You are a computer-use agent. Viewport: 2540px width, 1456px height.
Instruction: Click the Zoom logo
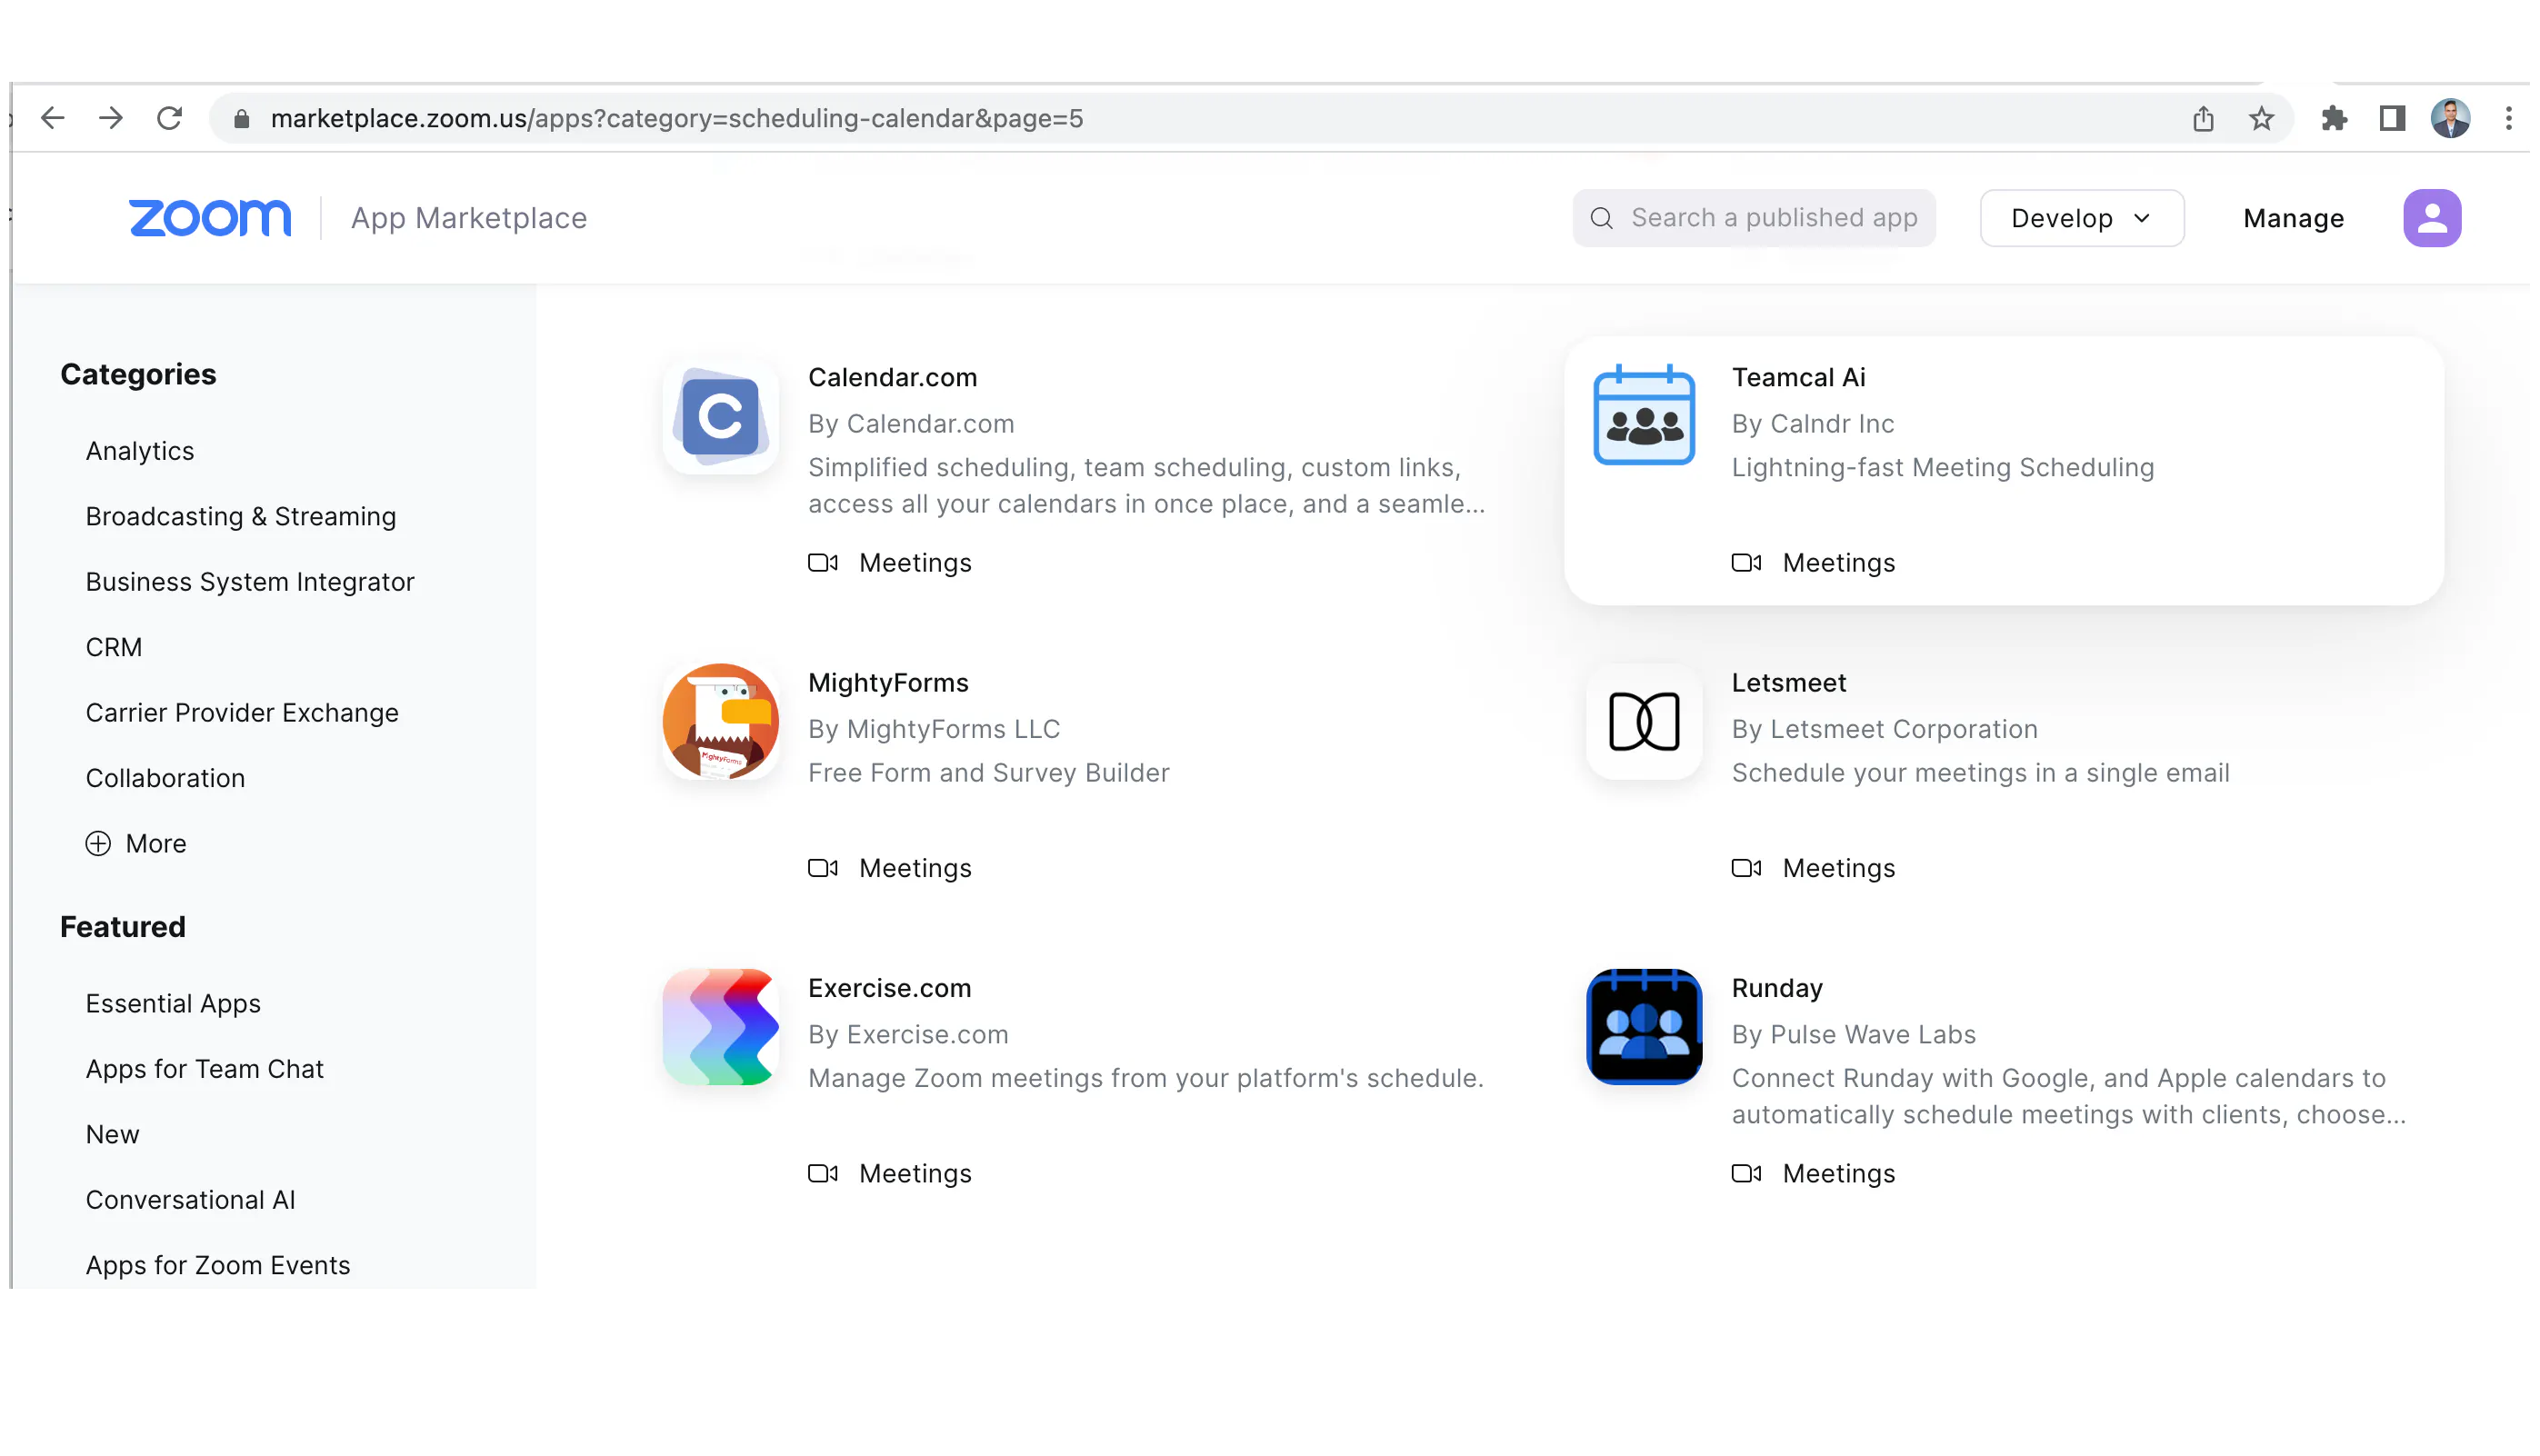pos(211,219)
